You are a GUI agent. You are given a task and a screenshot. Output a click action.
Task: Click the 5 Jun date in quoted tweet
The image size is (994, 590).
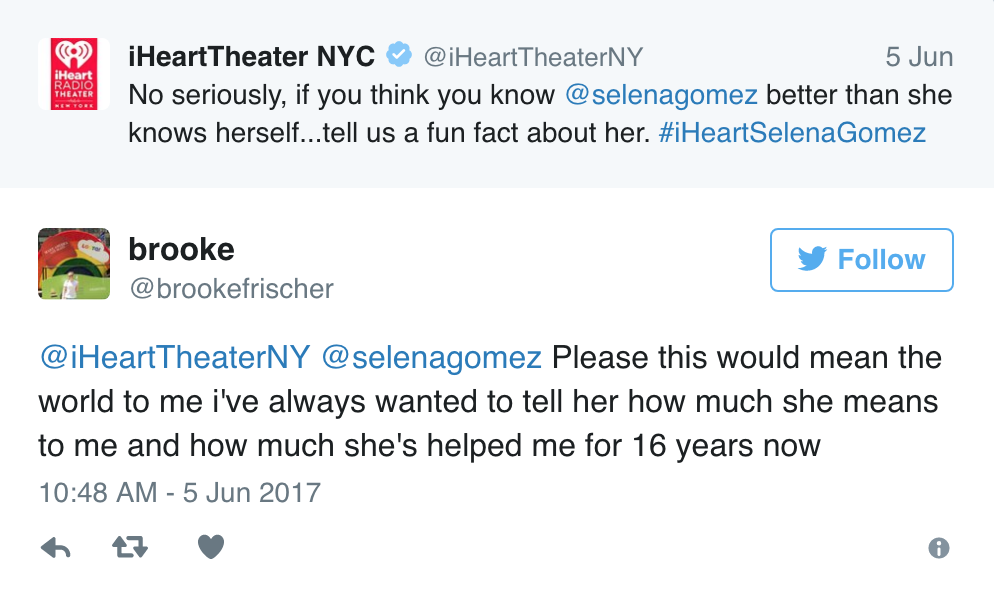(x=919, y=57)
